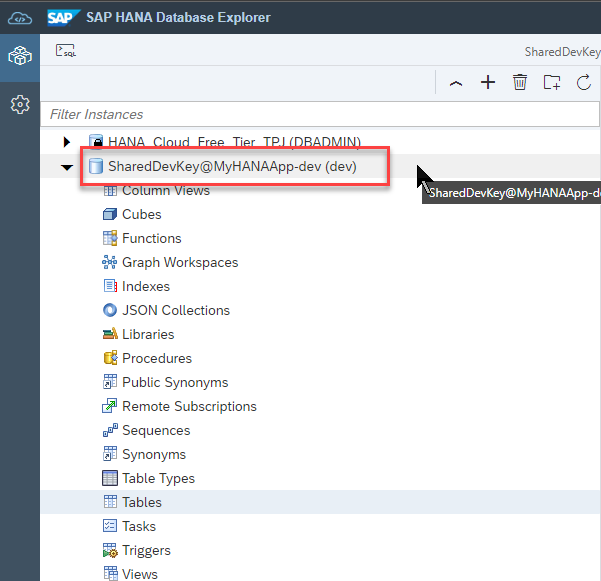
Task: Click the Remote Subscriptions arrow icon
Action: 110,406
